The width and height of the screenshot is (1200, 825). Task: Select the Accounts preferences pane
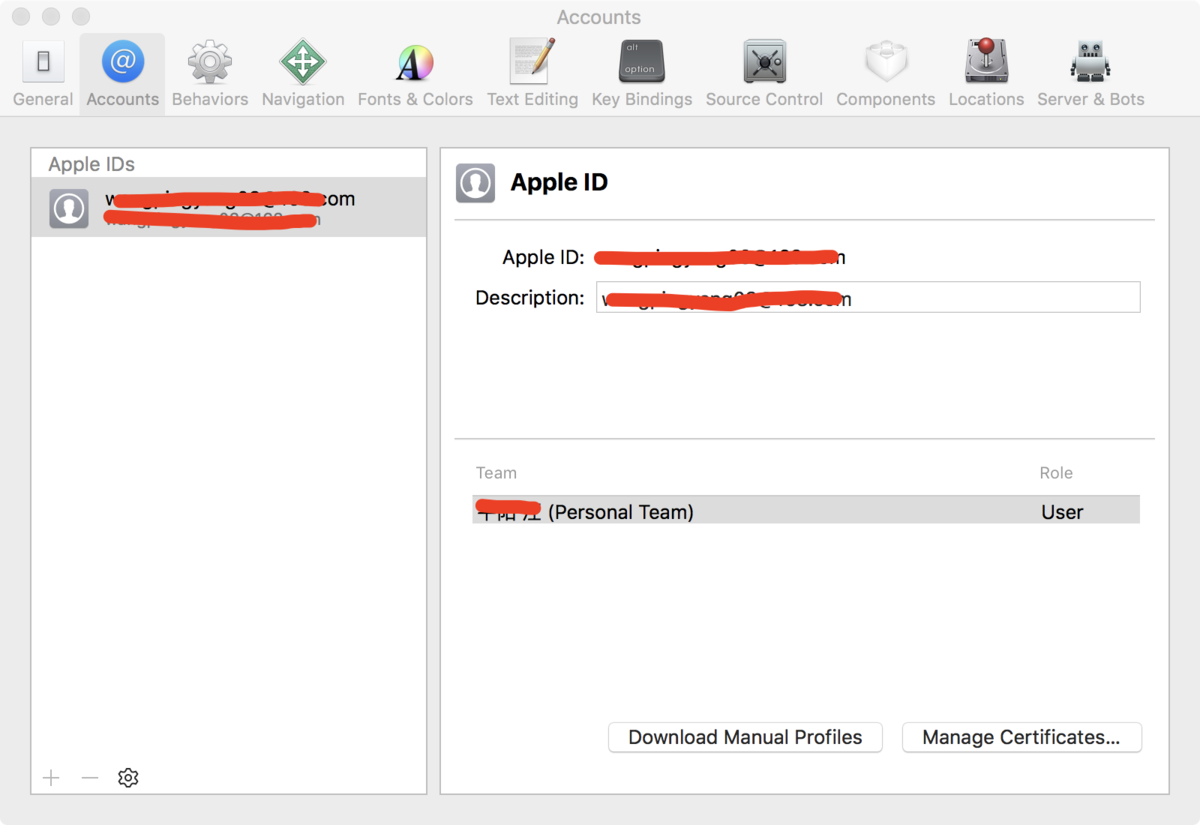point(122,73)
